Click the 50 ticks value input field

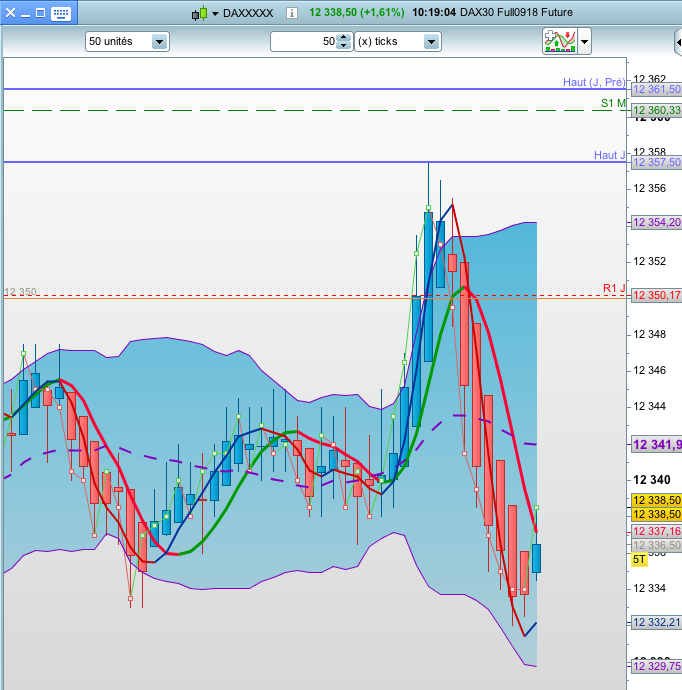tap(304, 41)
